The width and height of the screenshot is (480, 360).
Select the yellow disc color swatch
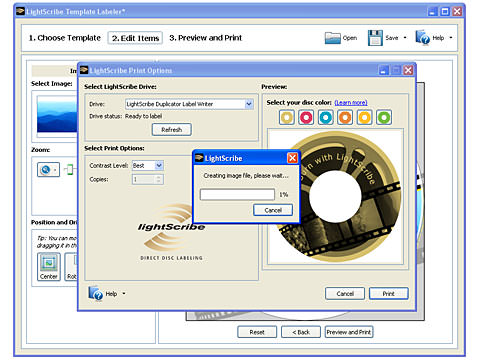(364, 117)
